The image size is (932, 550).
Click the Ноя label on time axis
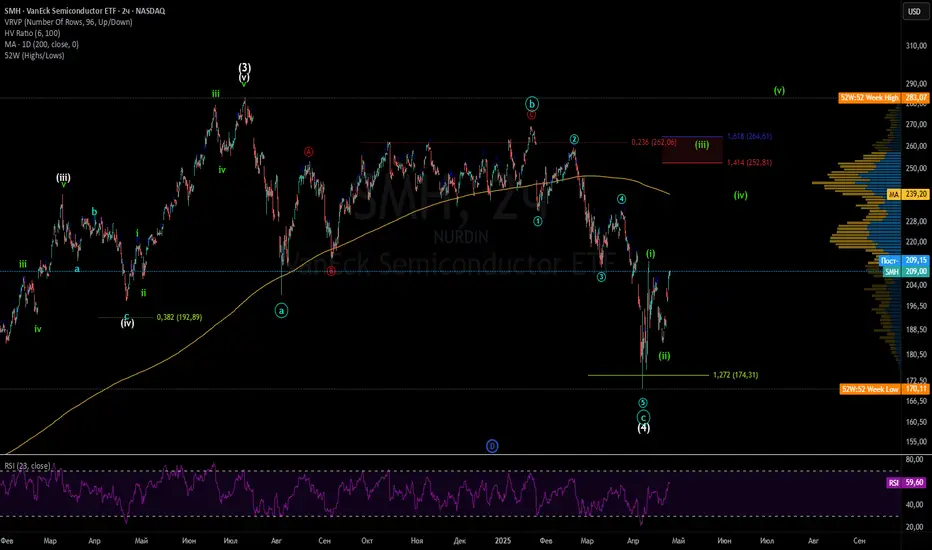[417, 540]
